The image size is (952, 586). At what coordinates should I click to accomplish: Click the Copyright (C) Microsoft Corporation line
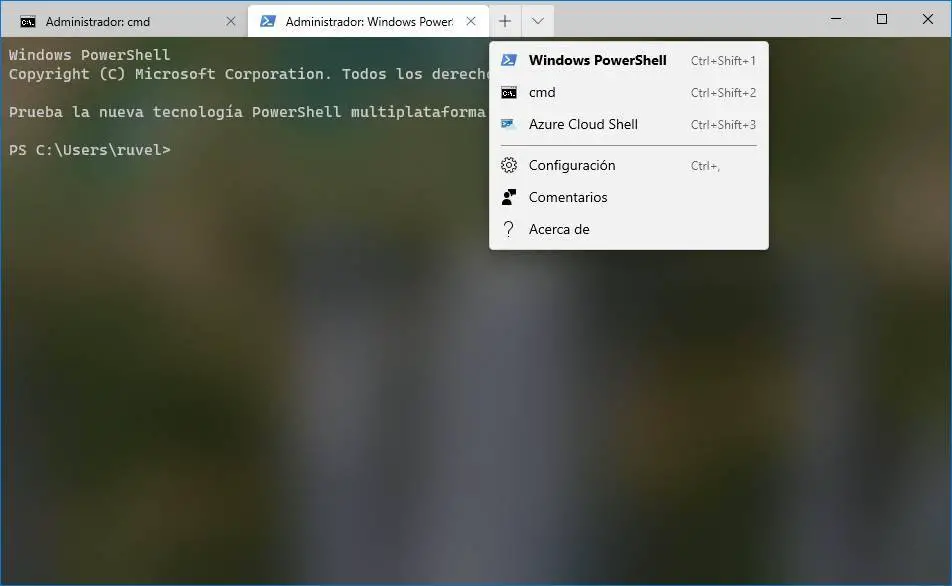249,74
